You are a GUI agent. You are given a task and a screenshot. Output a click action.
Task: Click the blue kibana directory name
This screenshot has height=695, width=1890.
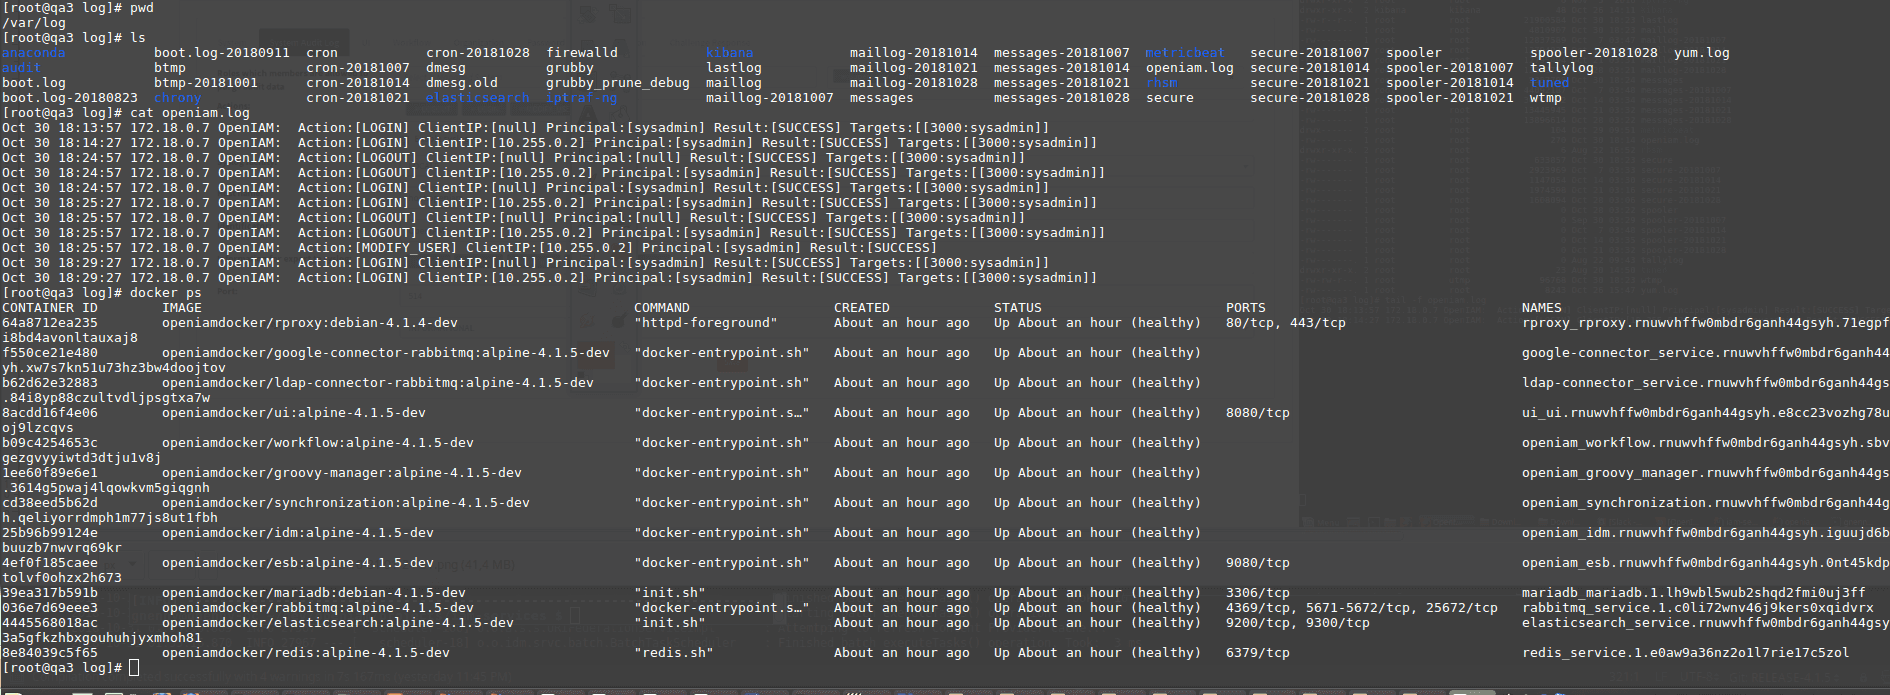click(x=729, y=53)
